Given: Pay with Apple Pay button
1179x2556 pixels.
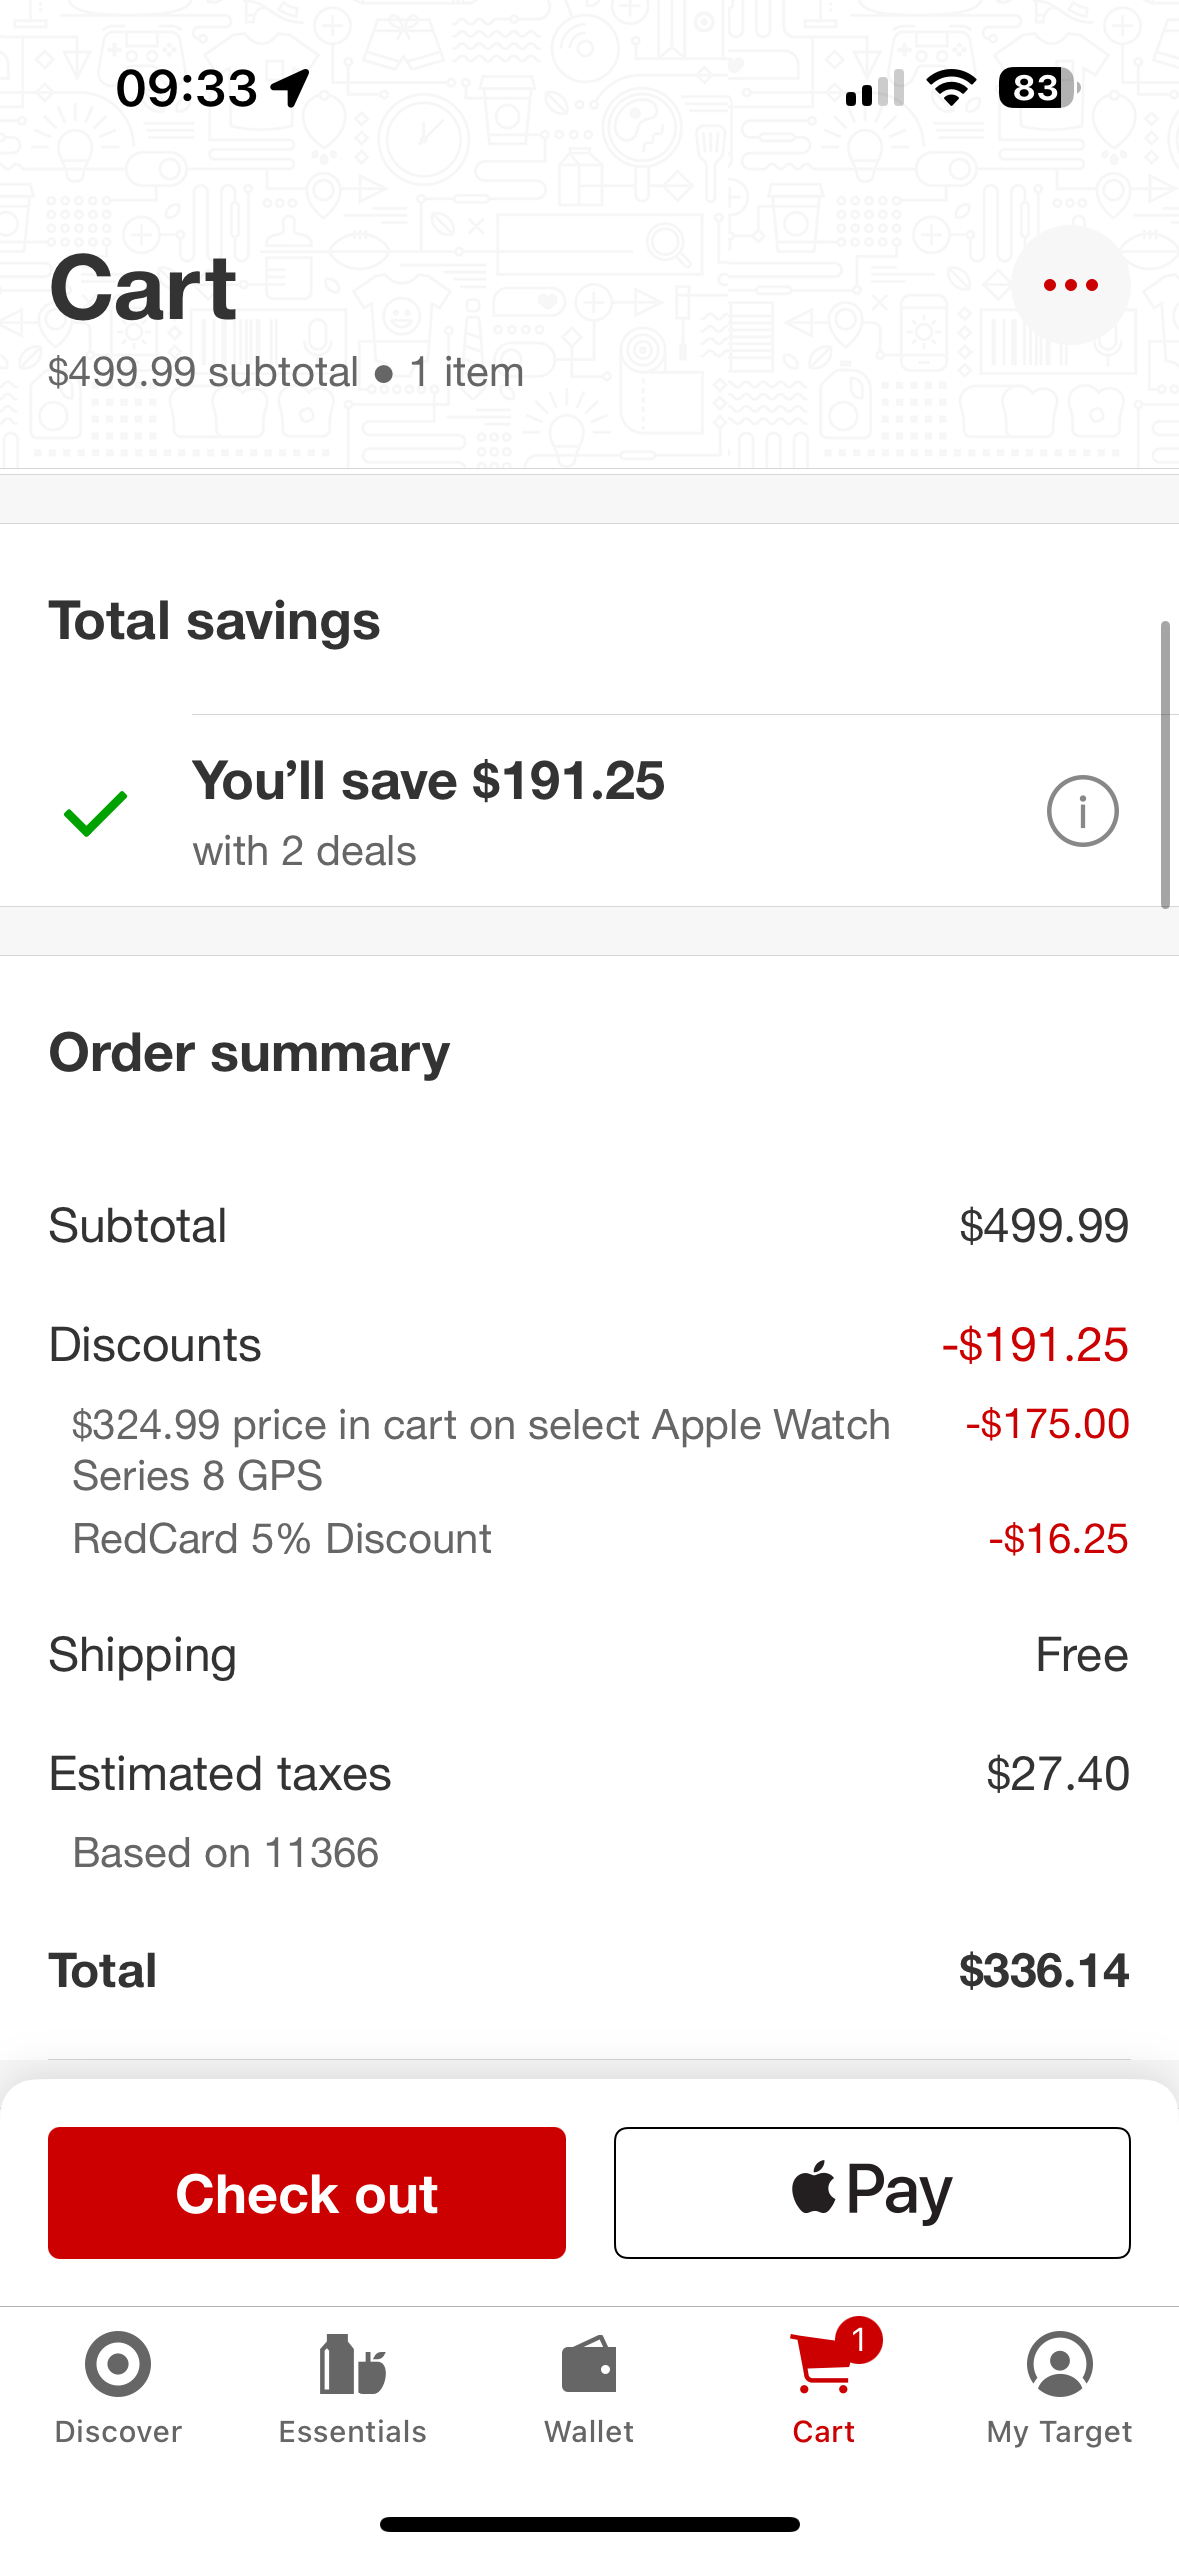Looking at the screenshot, I should pos(872,2193).
